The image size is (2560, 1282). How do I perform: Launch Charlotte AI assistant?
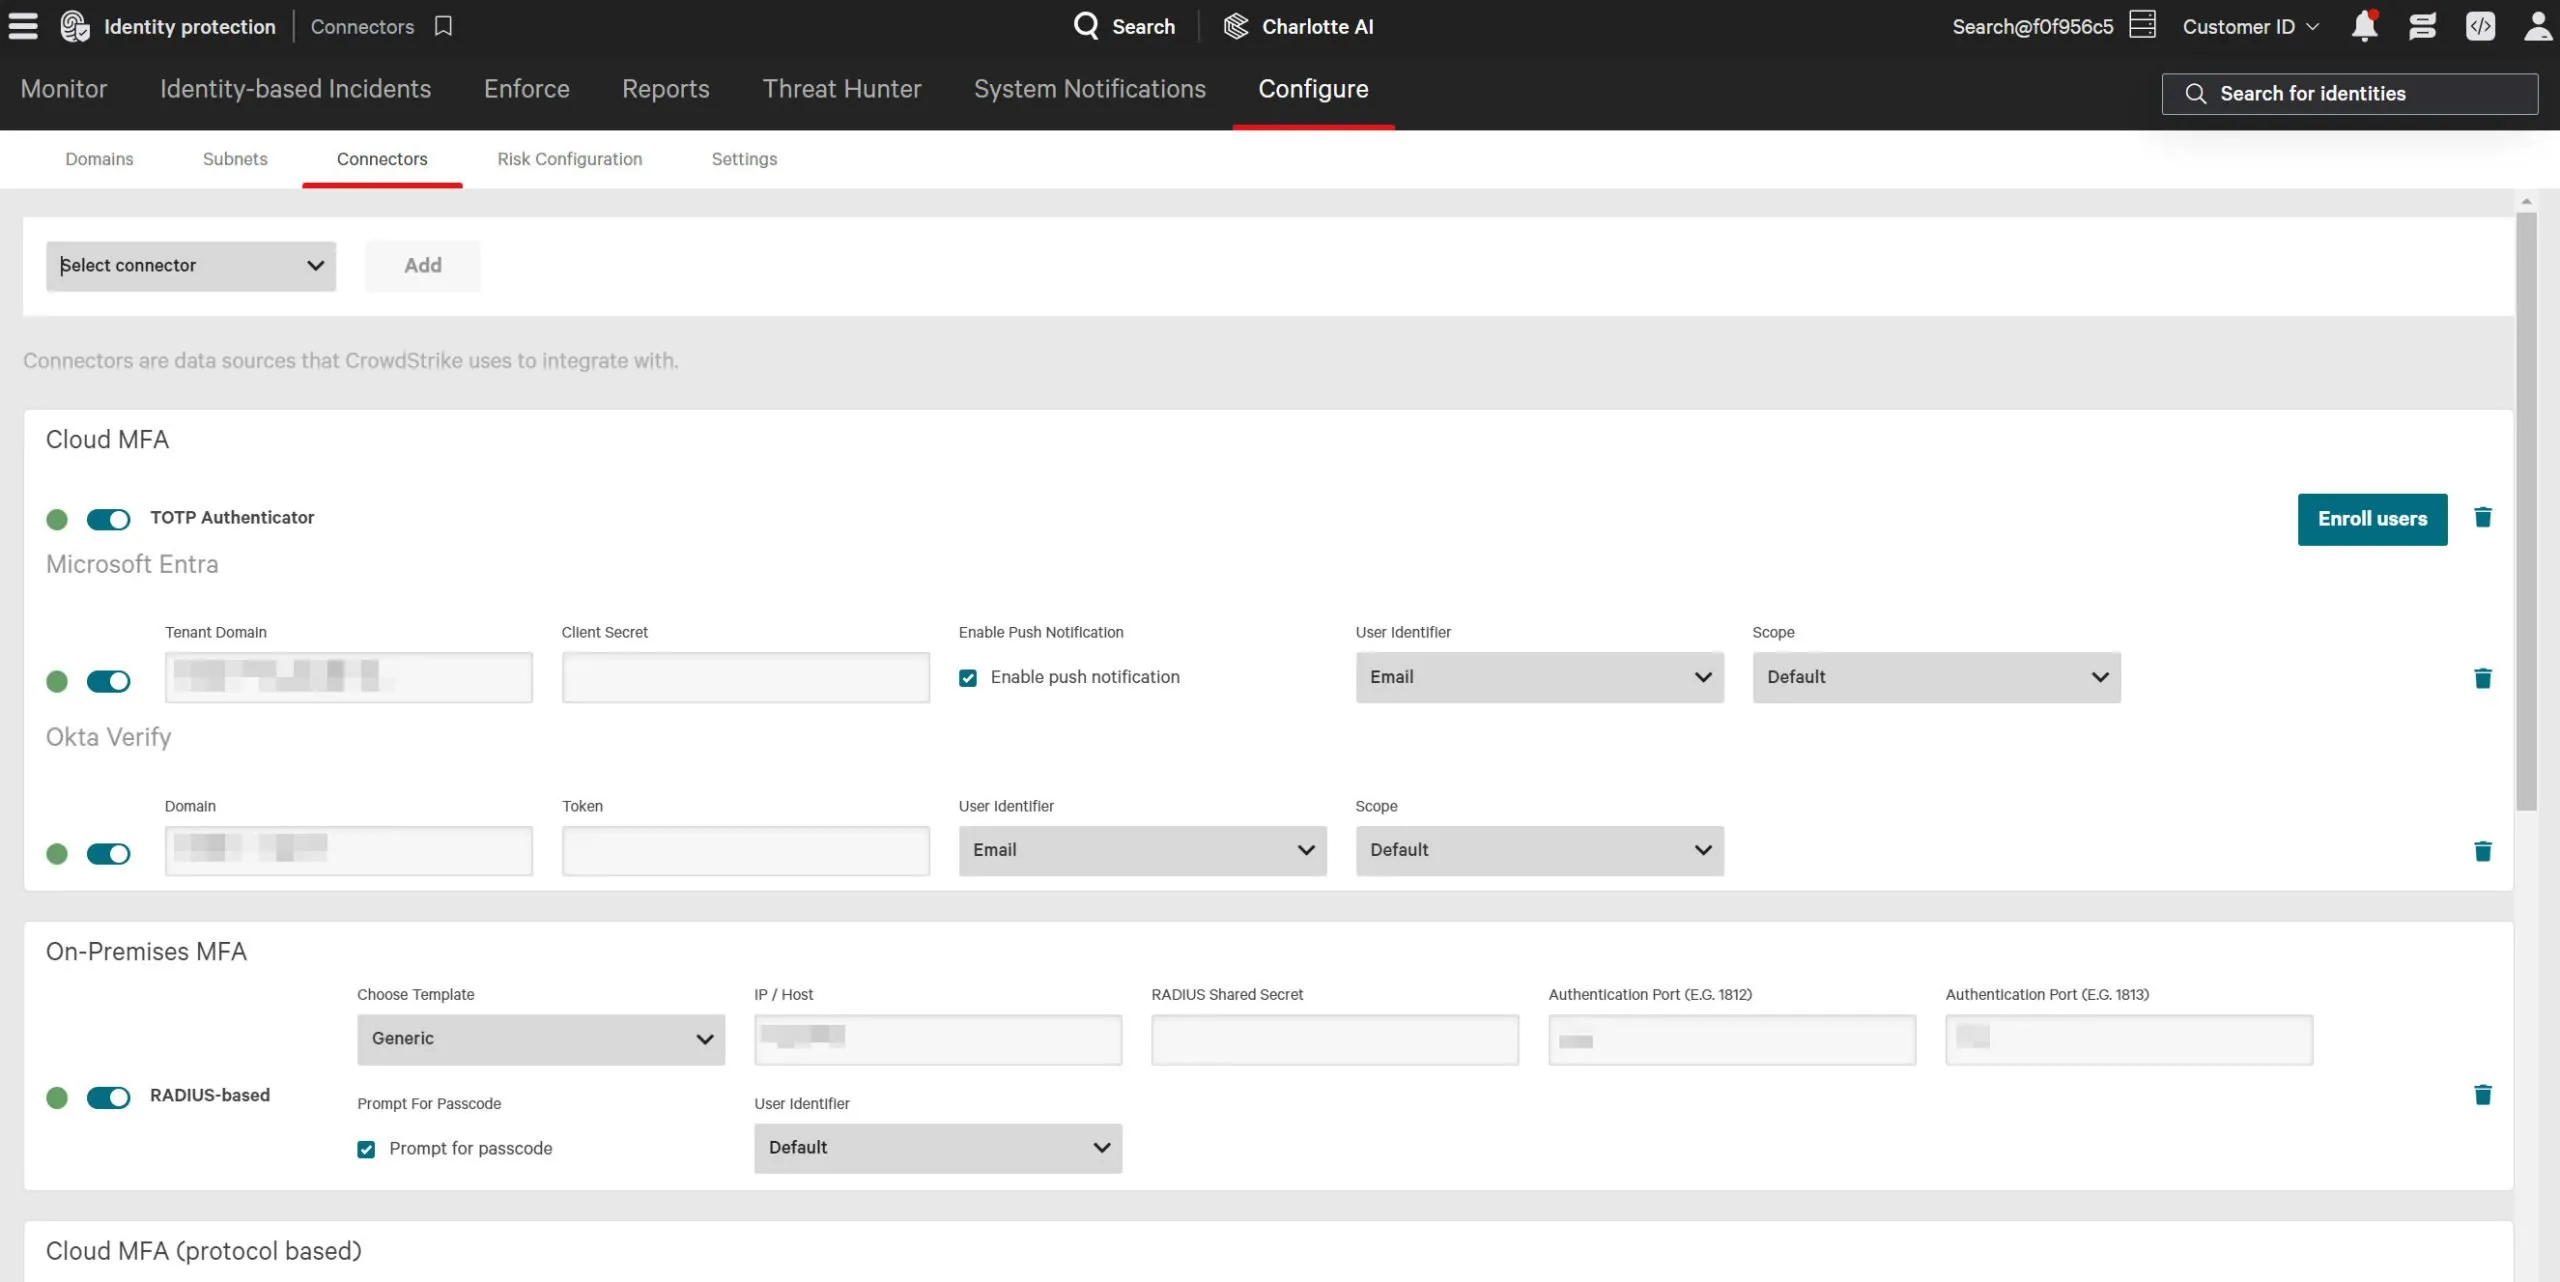1298,26
